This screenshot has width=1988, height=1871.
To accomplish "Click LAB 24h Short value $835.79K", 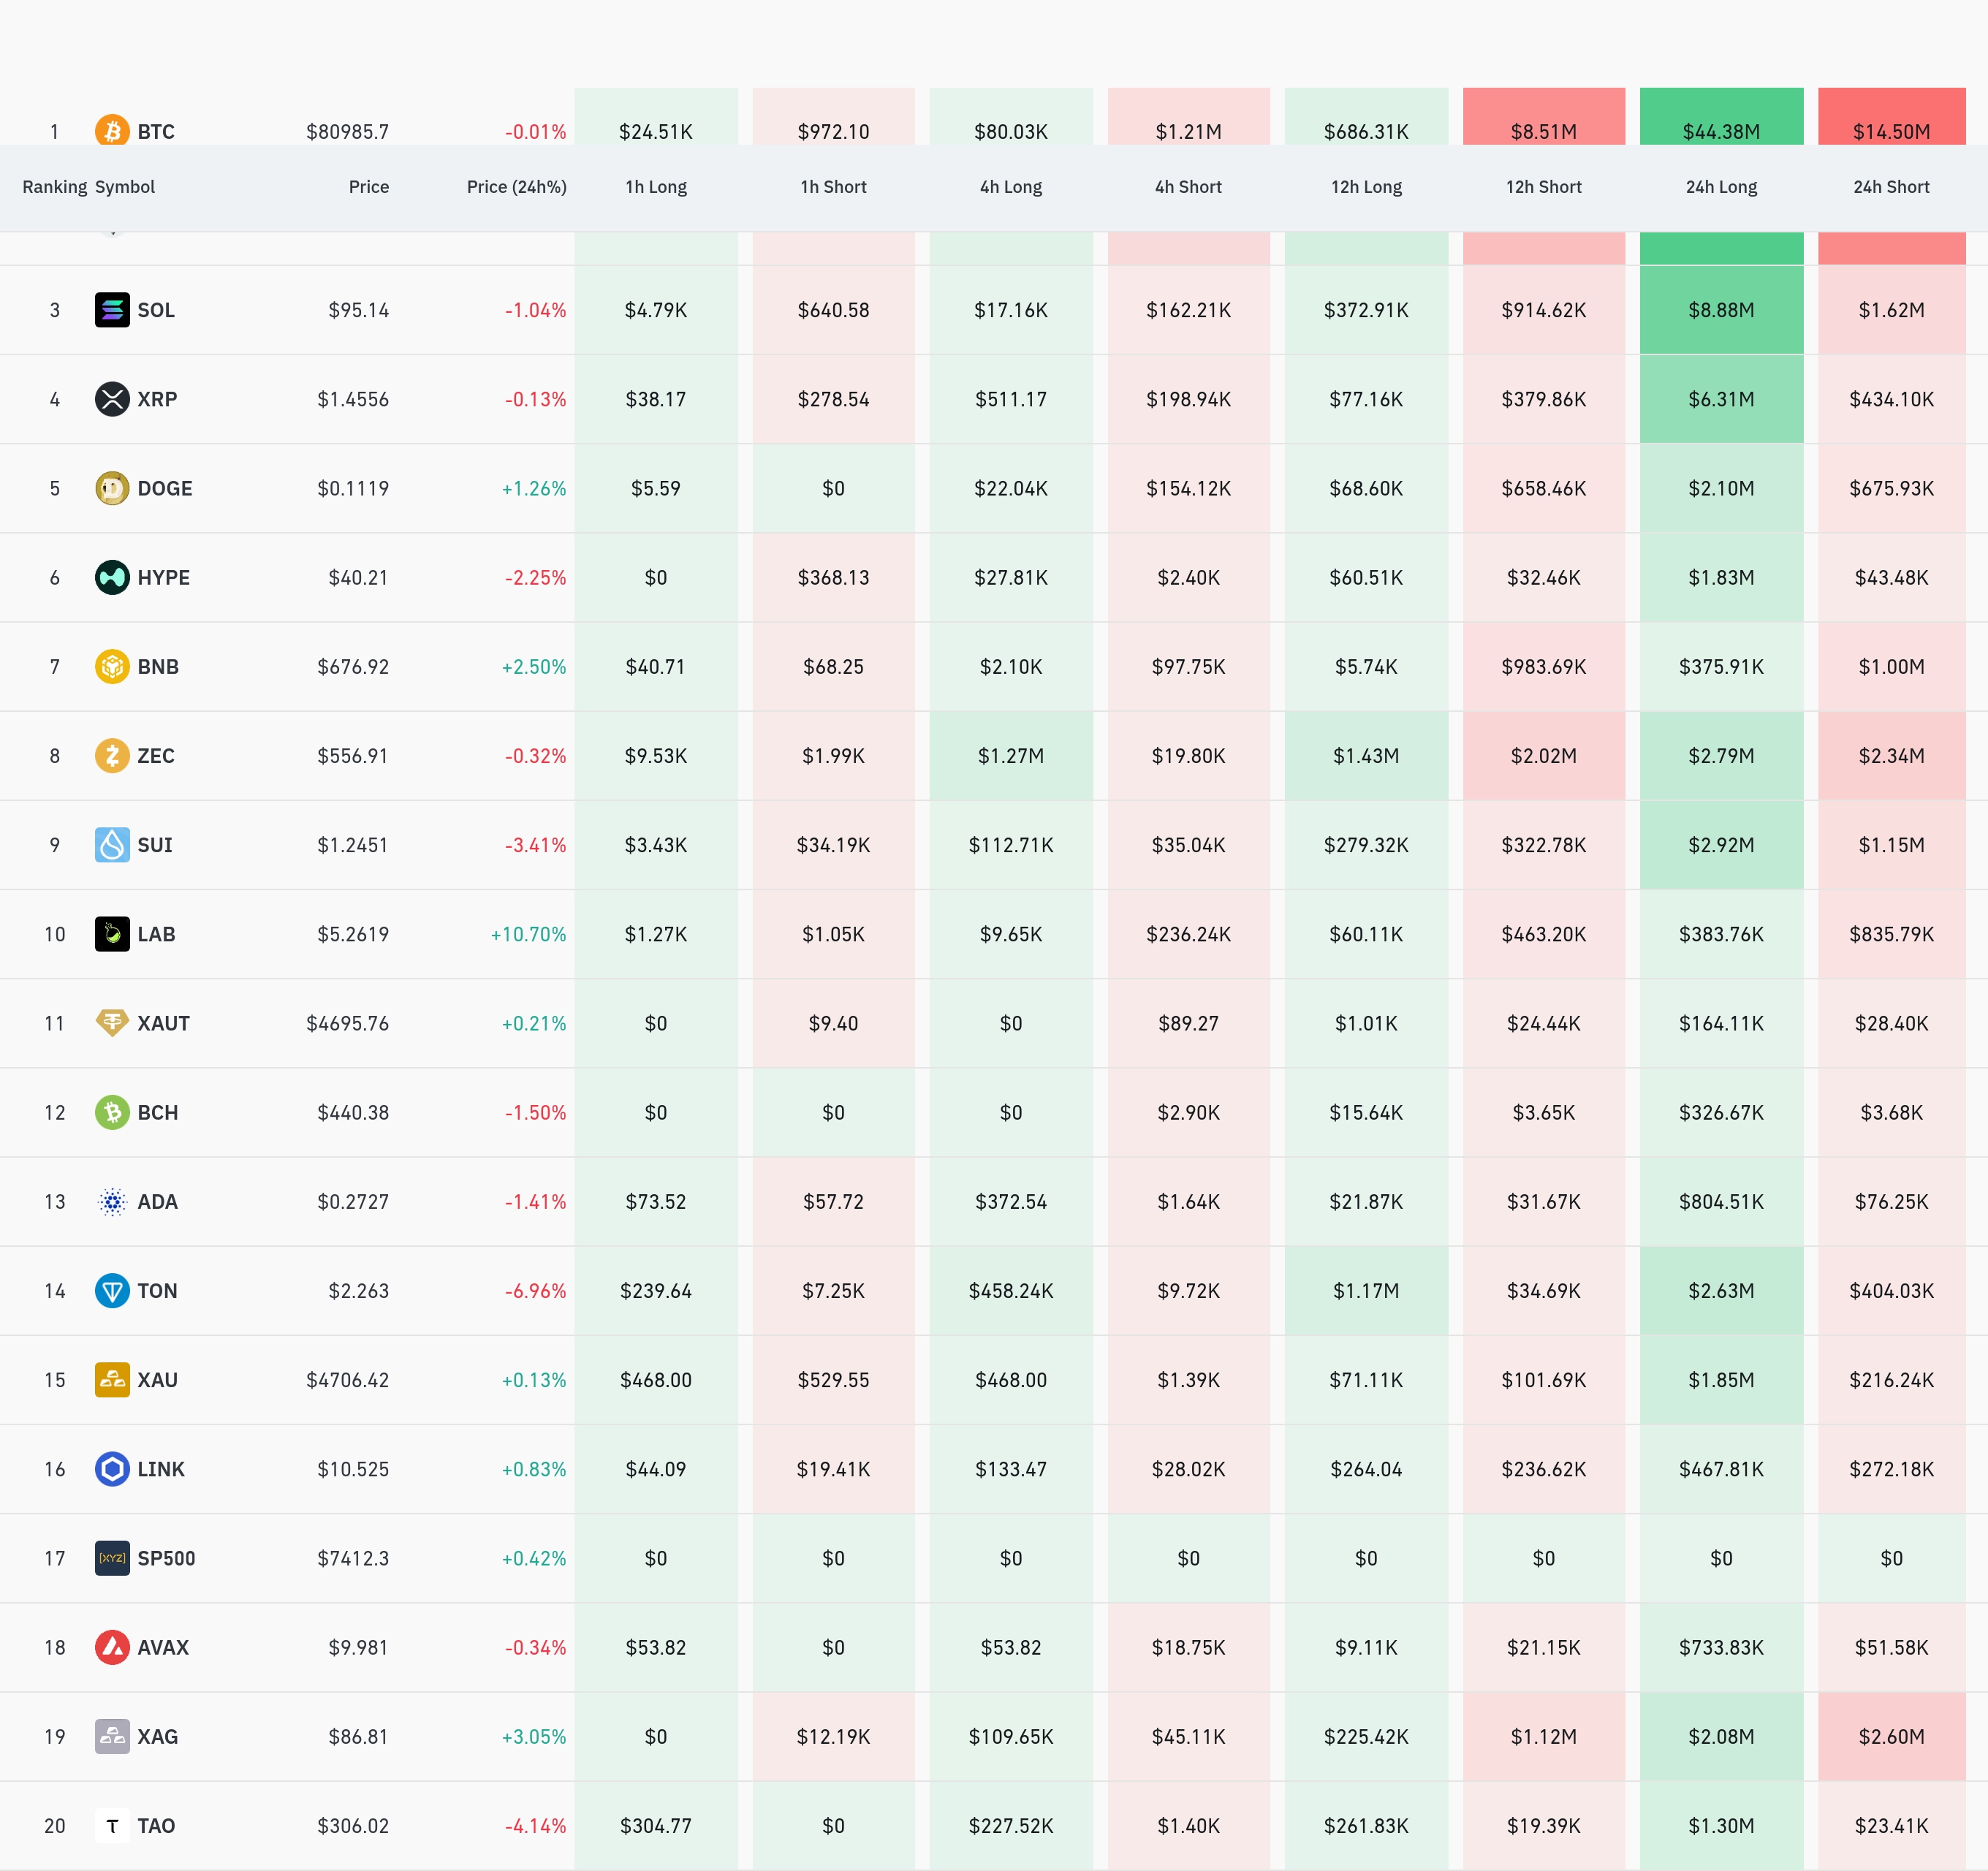I will [1892, 934].
